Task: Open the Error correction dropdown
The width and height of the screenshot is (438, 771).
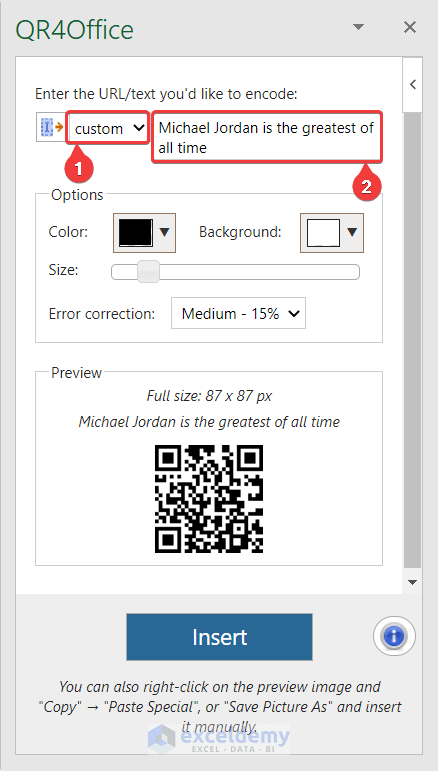Action: click(238, 313)
